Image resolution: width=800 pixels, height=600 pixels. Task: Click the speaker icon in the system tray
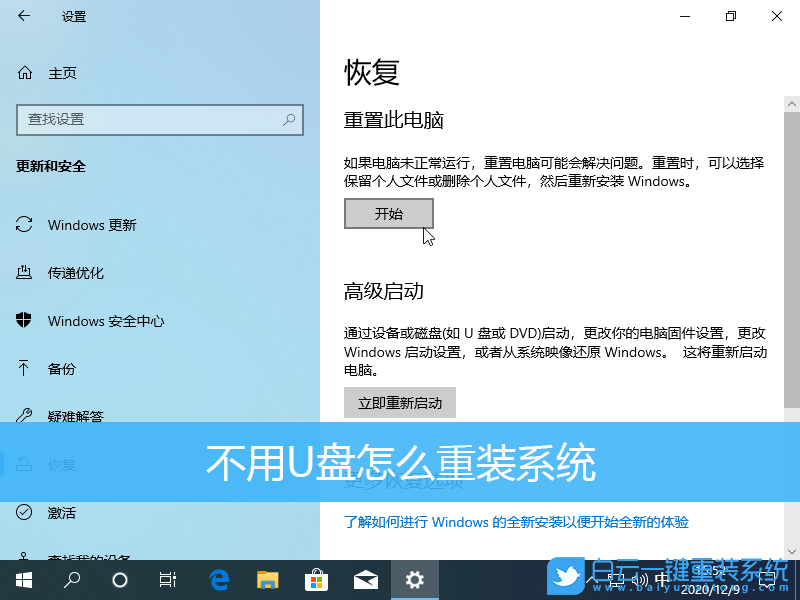coord(641,578)
